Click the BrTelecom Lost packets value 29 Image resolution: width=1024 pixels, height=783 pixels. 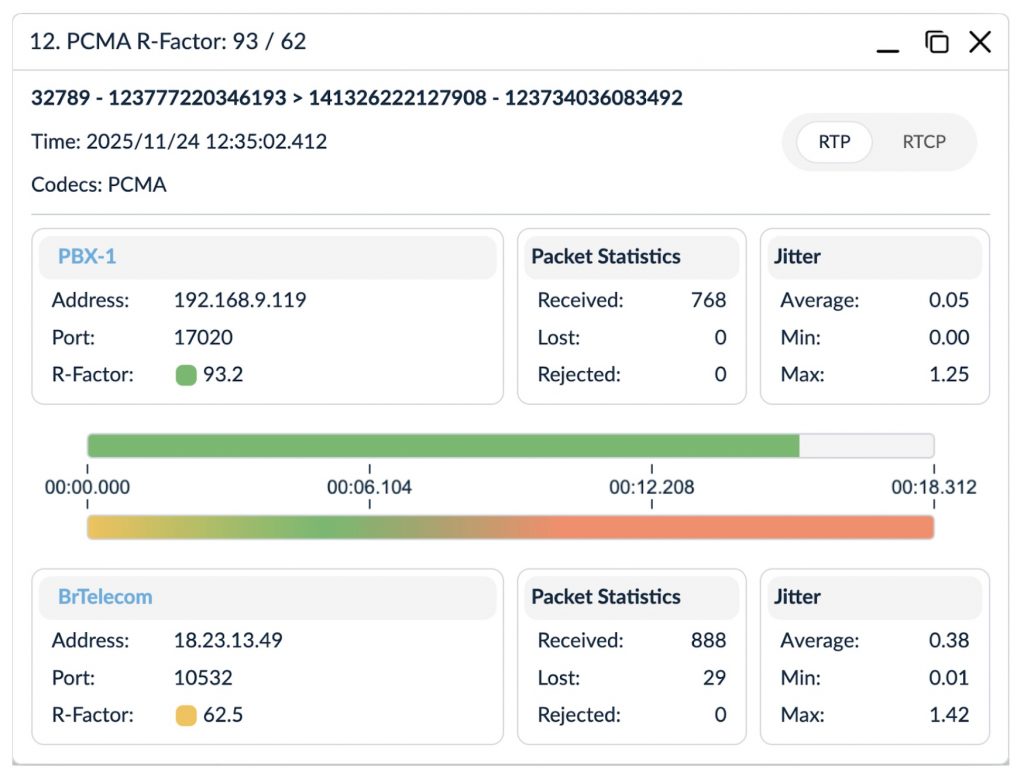tap(714, 678)
